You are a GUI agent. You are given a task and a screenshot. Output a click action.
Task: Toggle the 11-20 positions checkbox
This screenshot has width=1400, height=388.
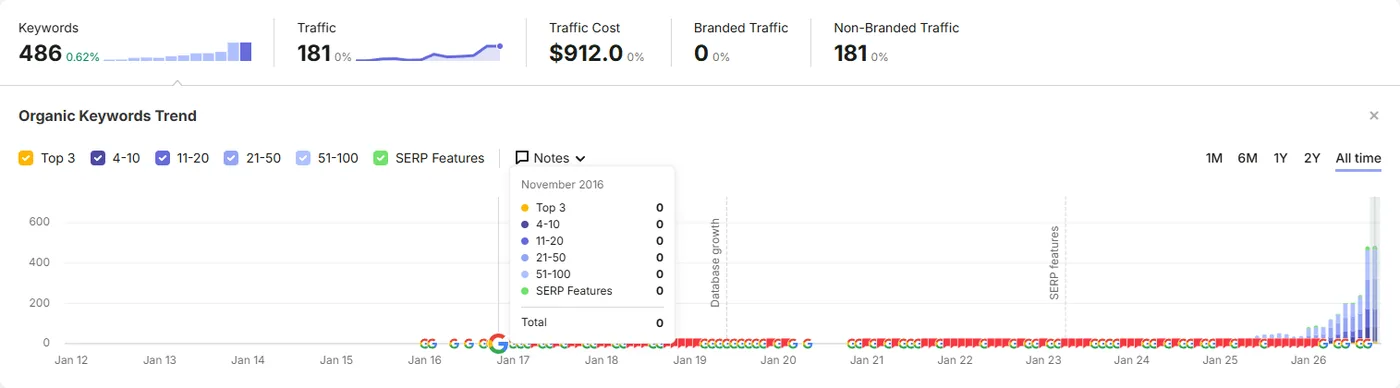[162, 158]
